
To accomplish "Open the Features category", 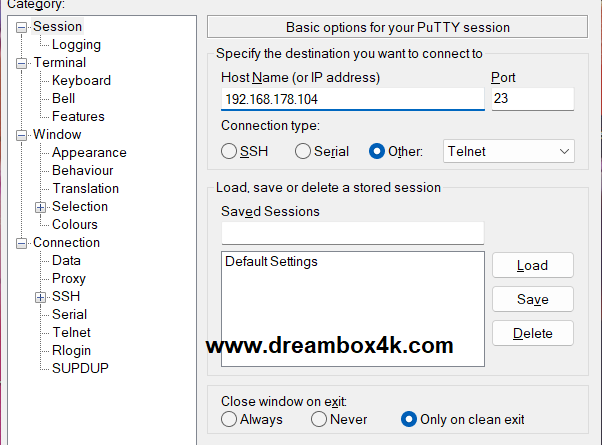I will (78, 117).
